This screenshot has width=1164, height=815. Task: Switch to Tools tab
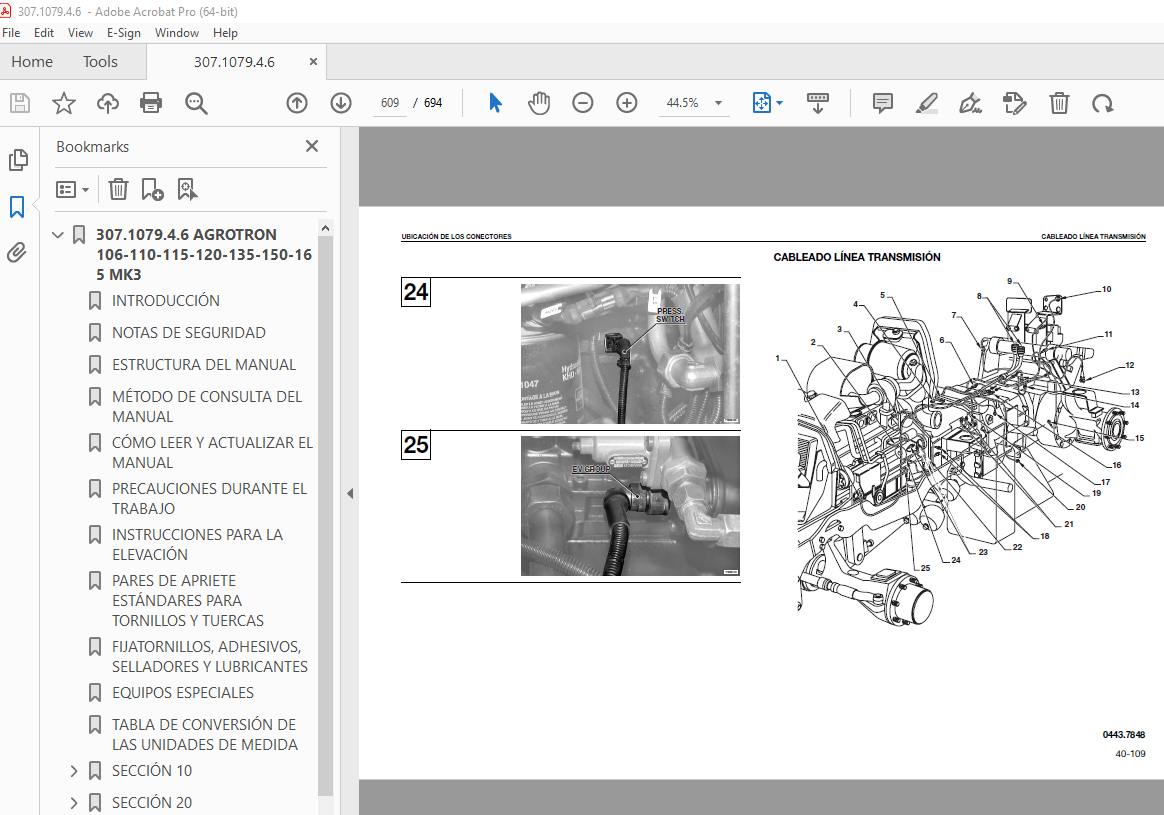[x=100, y=62]
